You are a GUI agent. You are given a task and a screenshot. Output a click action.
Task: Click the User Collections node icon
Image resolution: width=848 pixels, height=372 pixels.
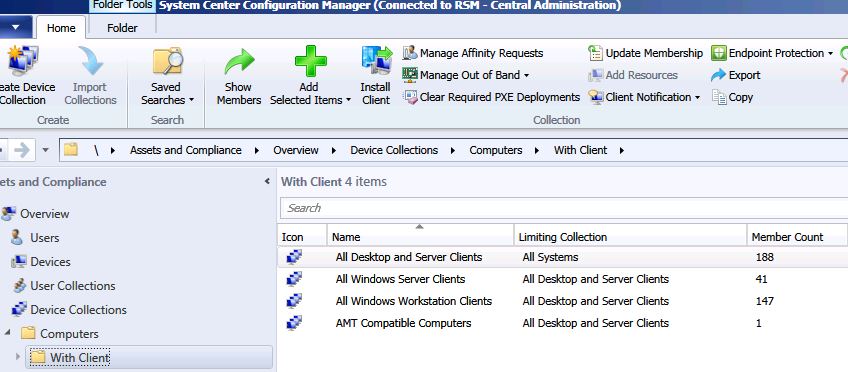19,285
